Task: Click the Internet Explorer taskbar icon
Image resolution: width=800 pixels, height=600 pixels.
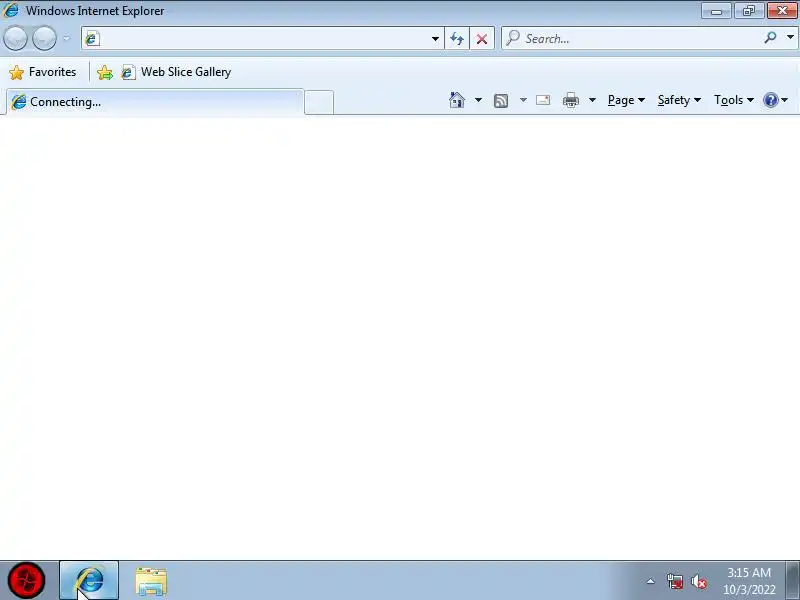Action: coord(89,581)
